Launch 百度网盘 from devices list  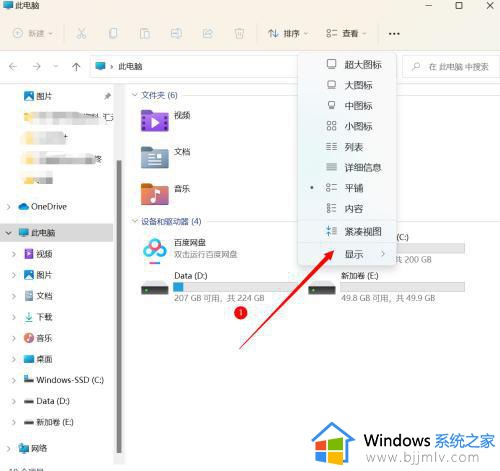[189, 251]
